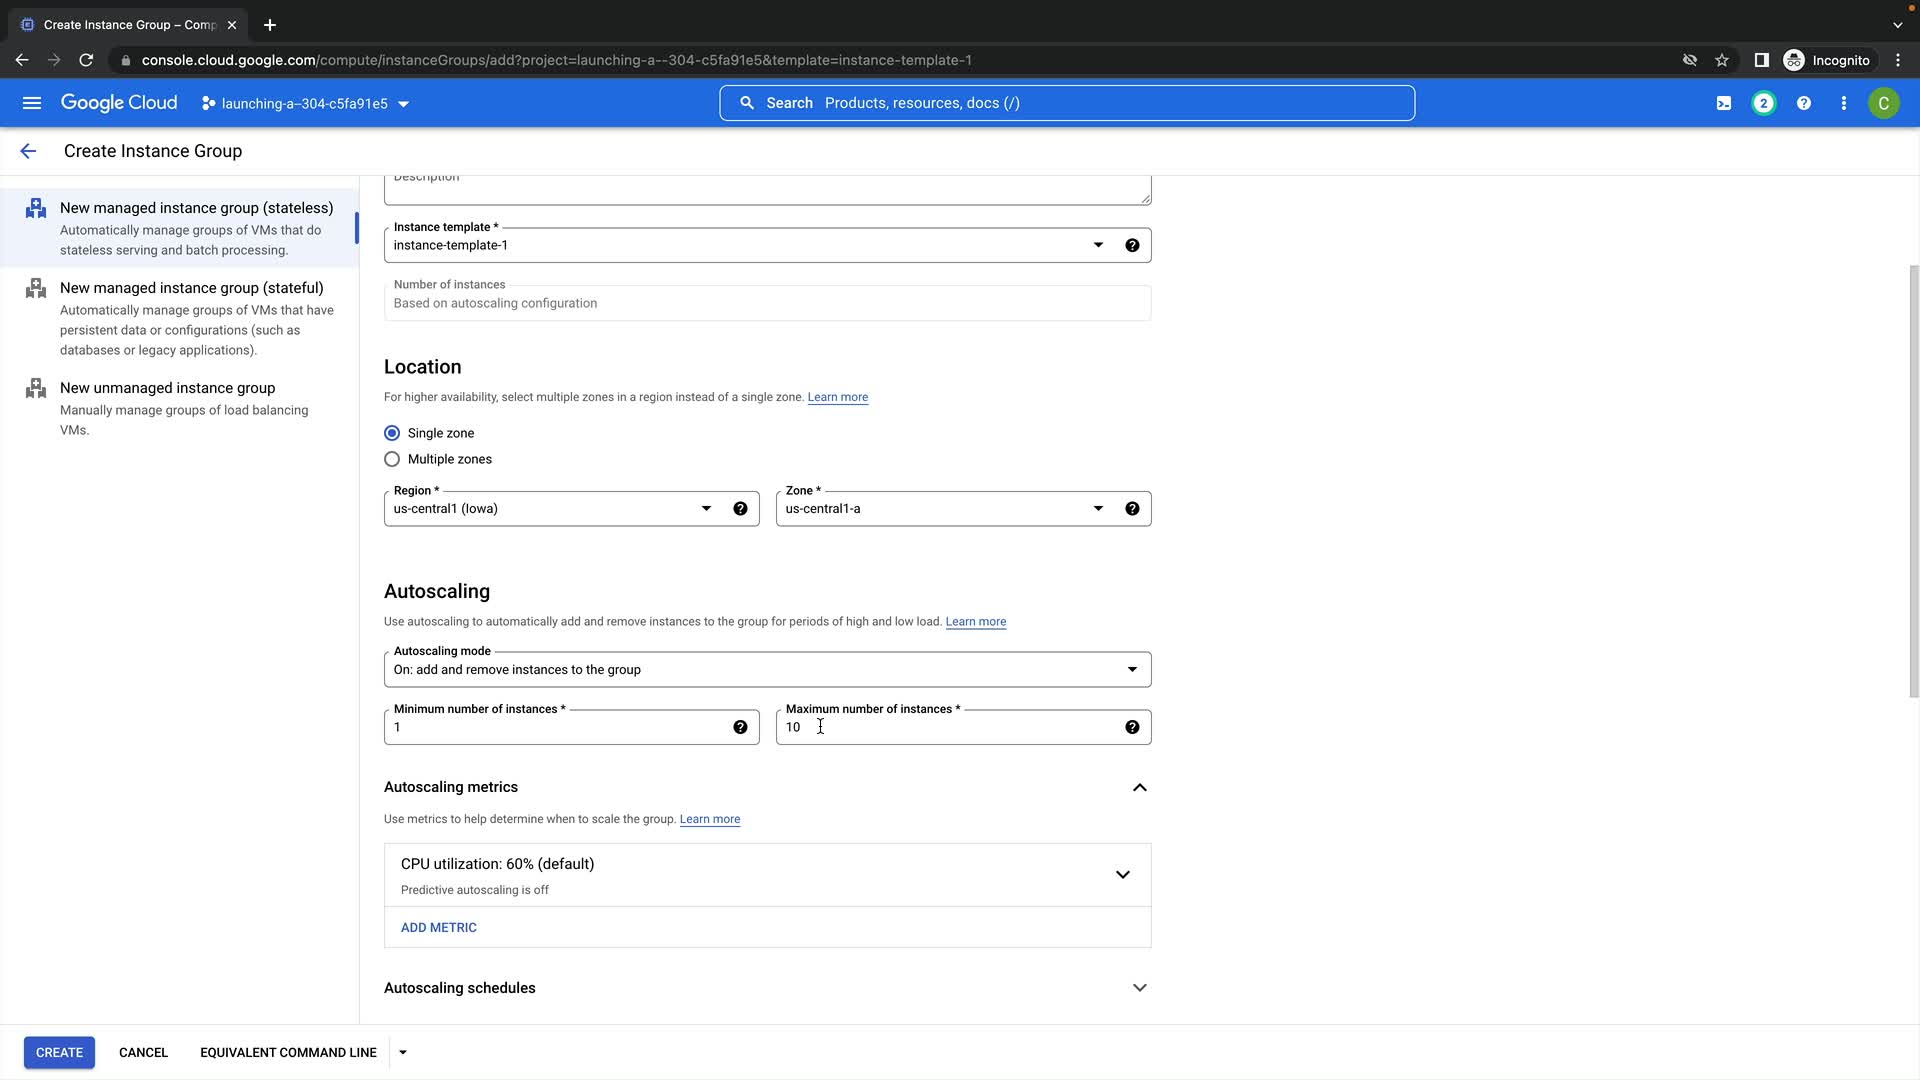Expand the Autoscaling schedules section
The width and height of the screenshot is (1920, 1080).
point(1139,988)
